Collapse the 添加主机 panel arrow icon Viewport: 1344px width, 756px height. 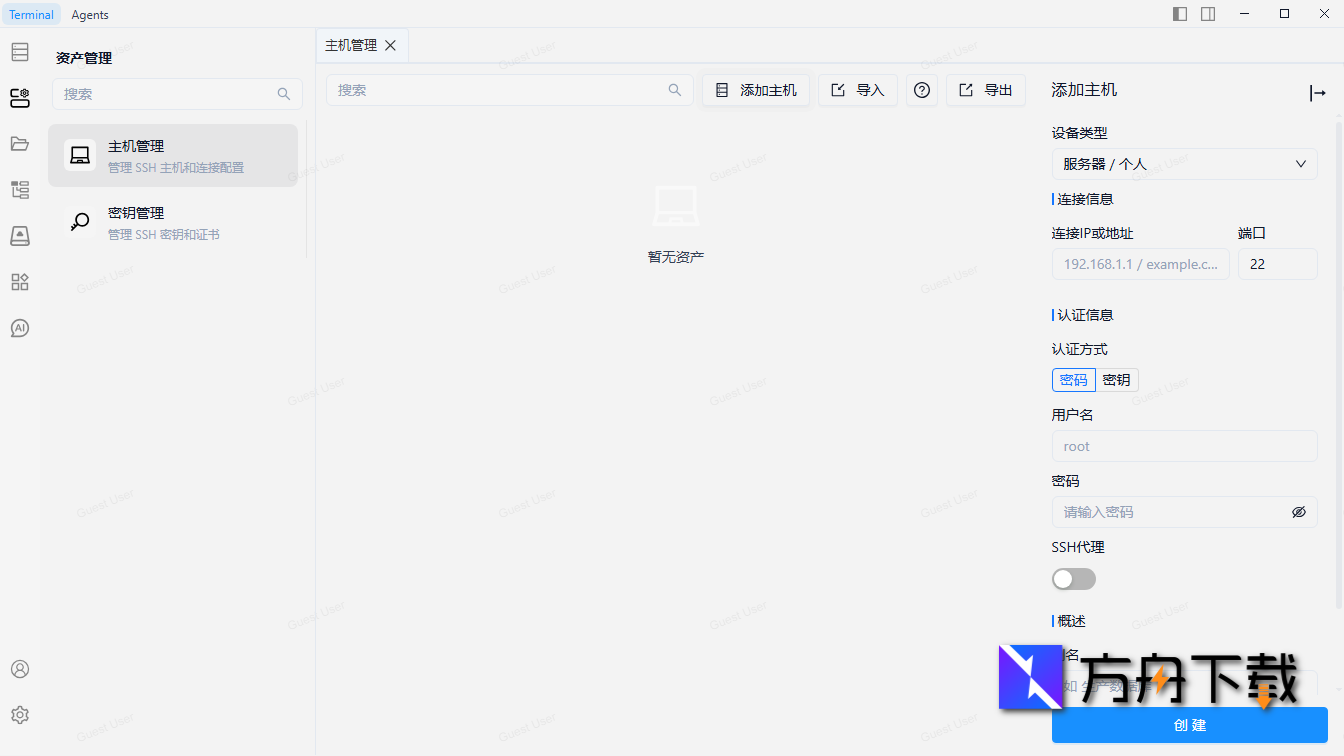[x=1318, y=93]
